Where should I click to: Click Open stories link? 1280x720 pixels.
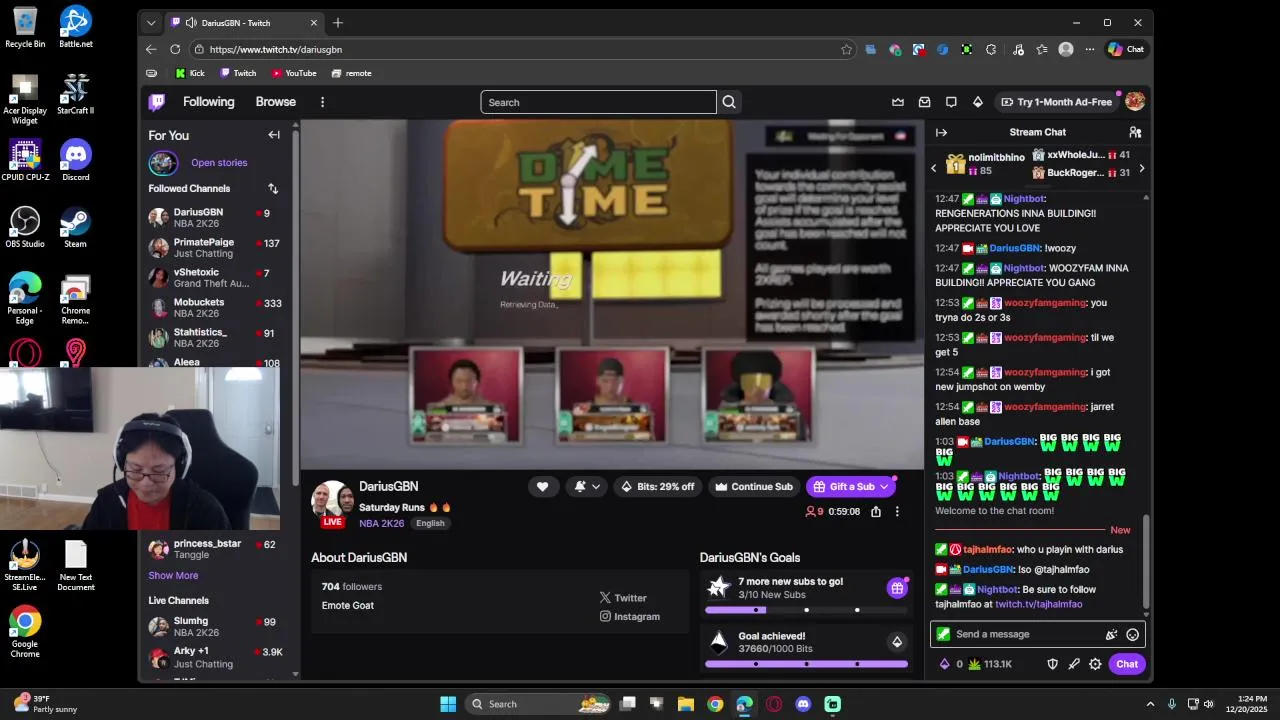[219, 163]
